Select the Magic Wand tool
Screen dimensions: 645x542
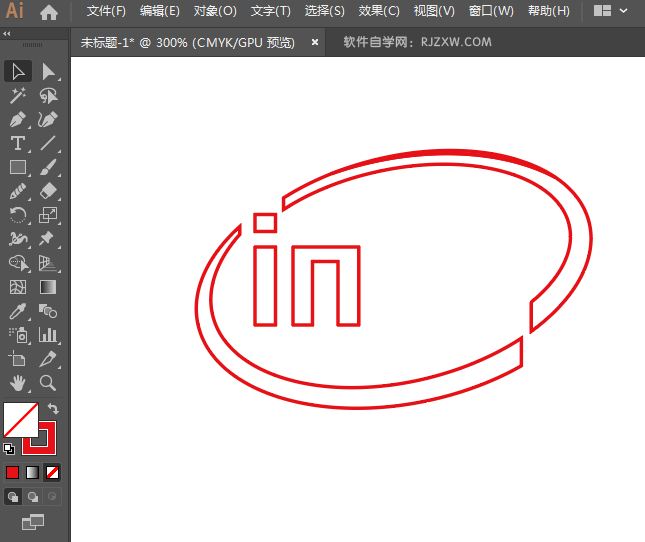(x=18, y=95)
